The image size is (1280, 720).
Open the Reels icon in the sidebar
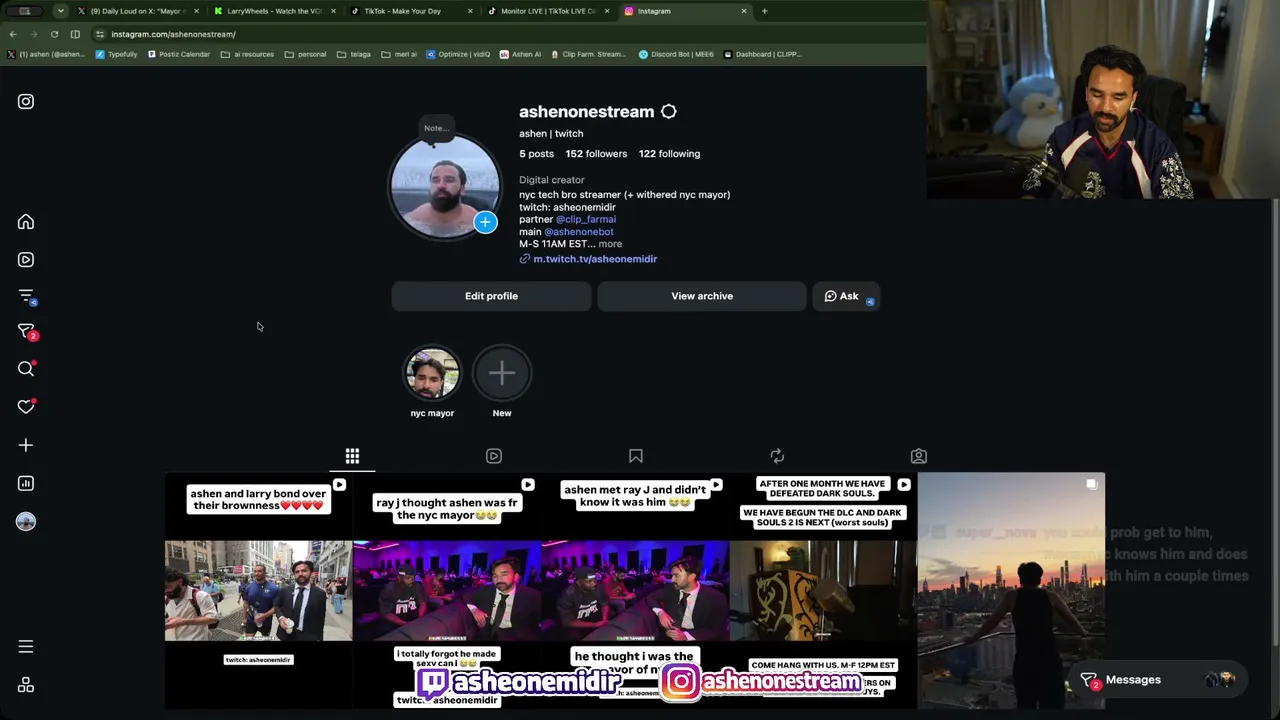[26, 260]
